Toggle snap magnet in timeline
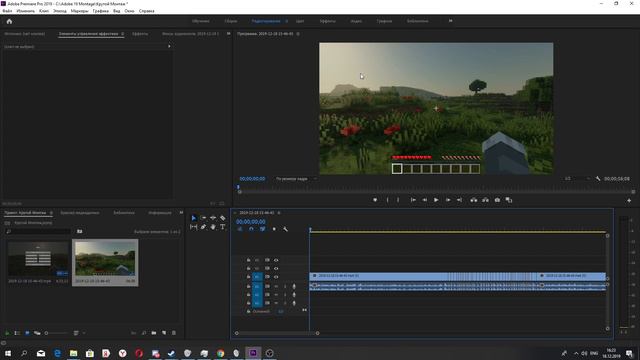Image resolution: width=640 pixels, height=360 pixels. (x=251, y=229)
